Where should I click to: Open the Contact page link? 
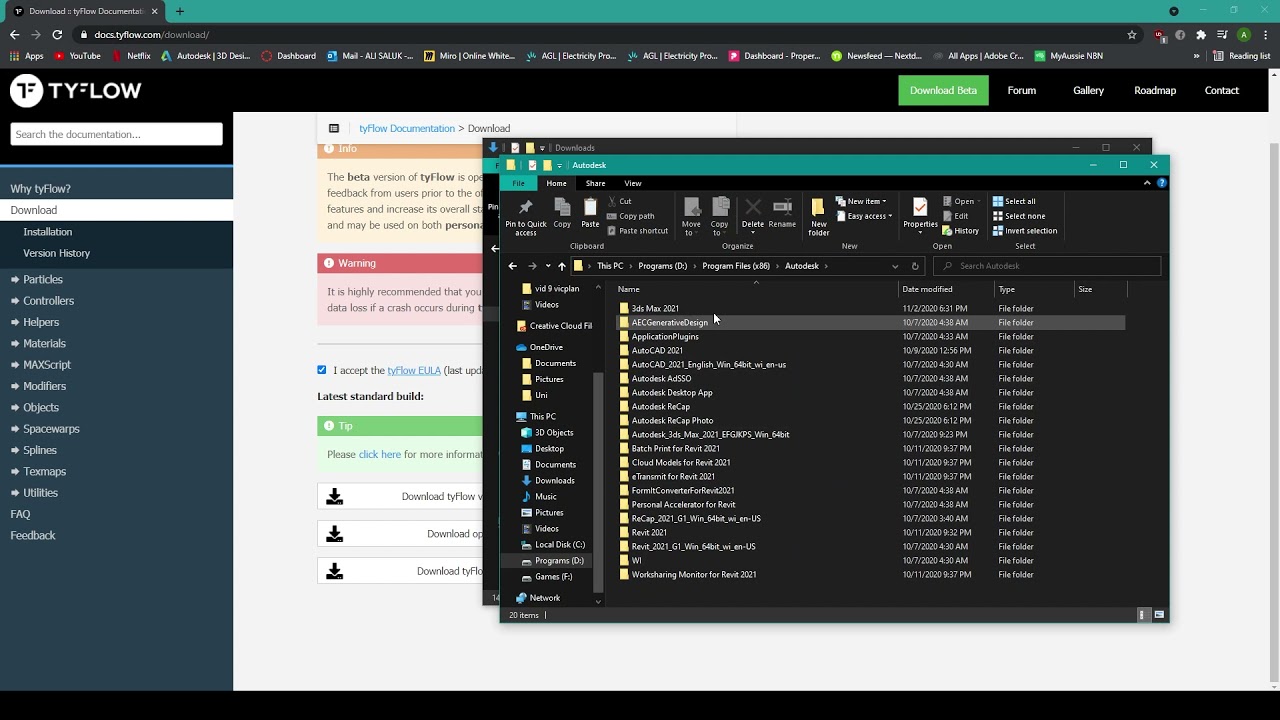click(1221, 90)
